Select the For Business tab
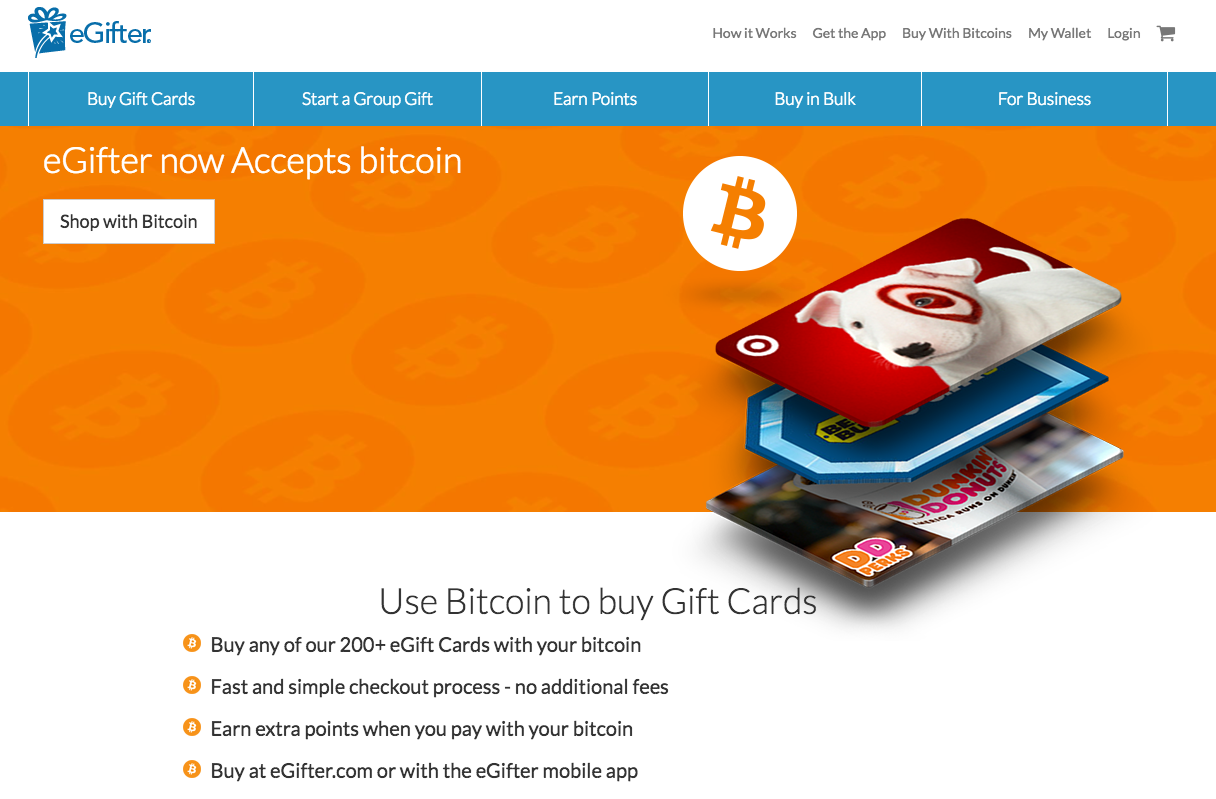This screenshot has height=799, width=1216. 1044,99
